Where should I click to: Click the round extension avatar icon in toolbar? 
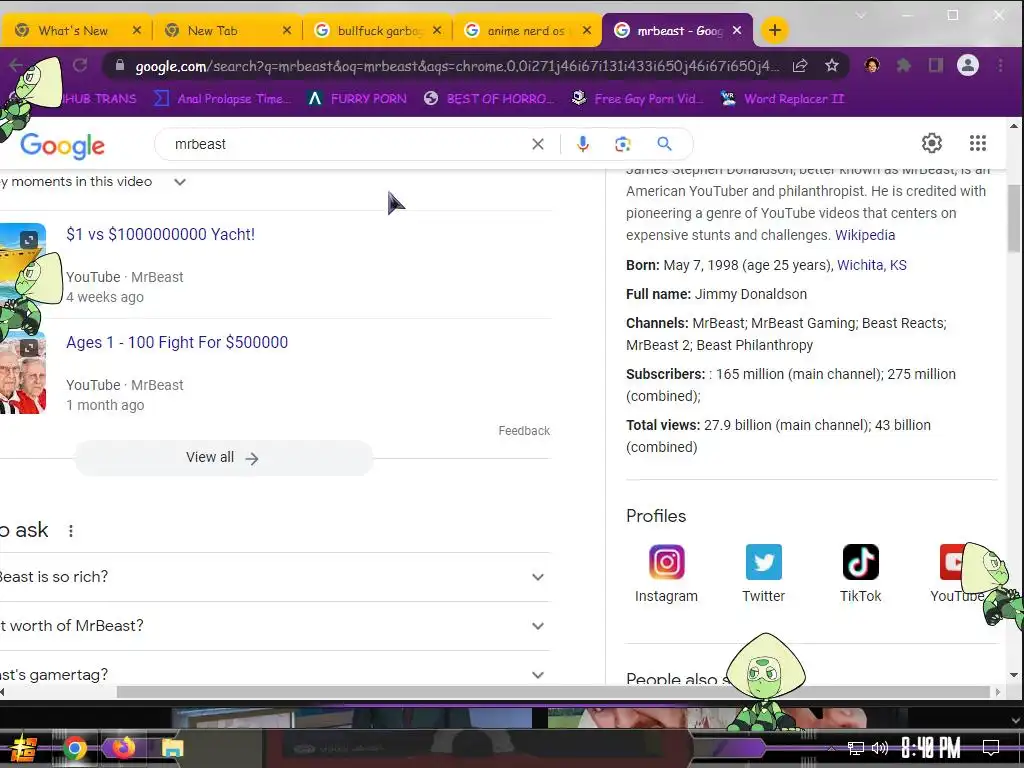coord(872,65)
